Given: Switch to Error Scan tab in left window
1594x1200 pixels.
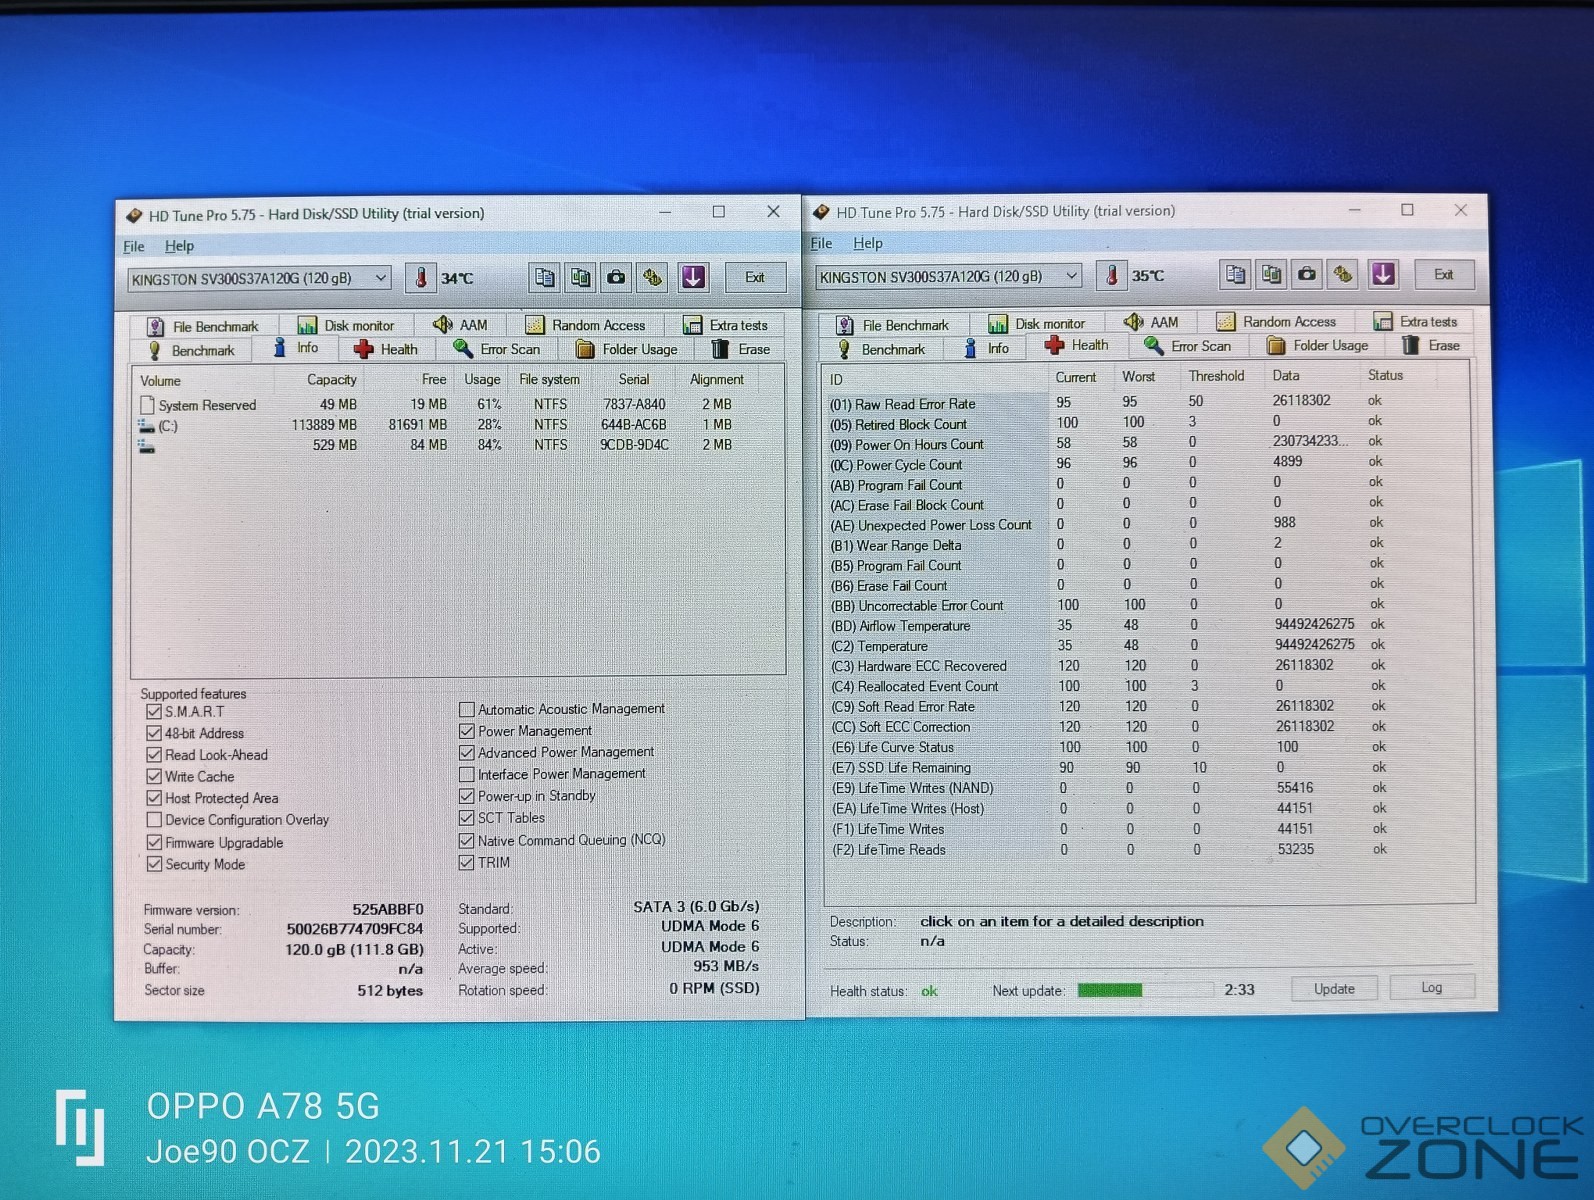Looking at the screenshot, I should (497, 349).
